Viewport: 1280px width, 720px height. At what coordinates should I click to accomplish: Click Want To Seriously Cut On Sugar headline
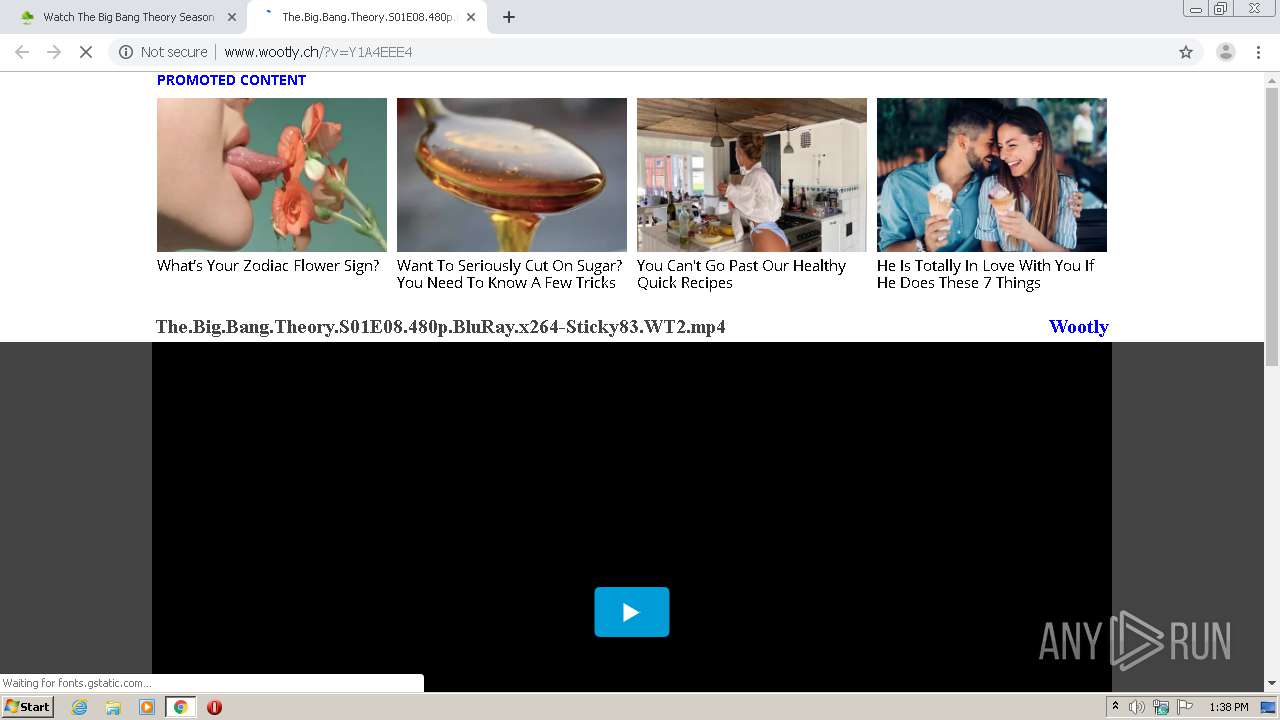click(x=509, y=274)
